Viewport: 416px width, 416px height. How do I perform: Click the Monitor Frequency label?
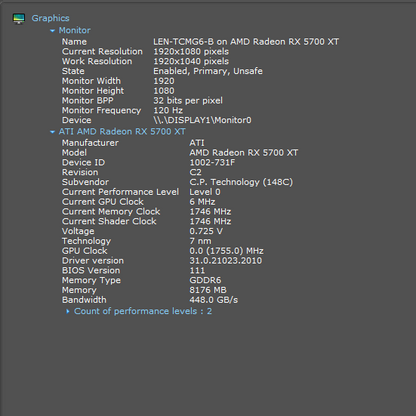(101, 111)
